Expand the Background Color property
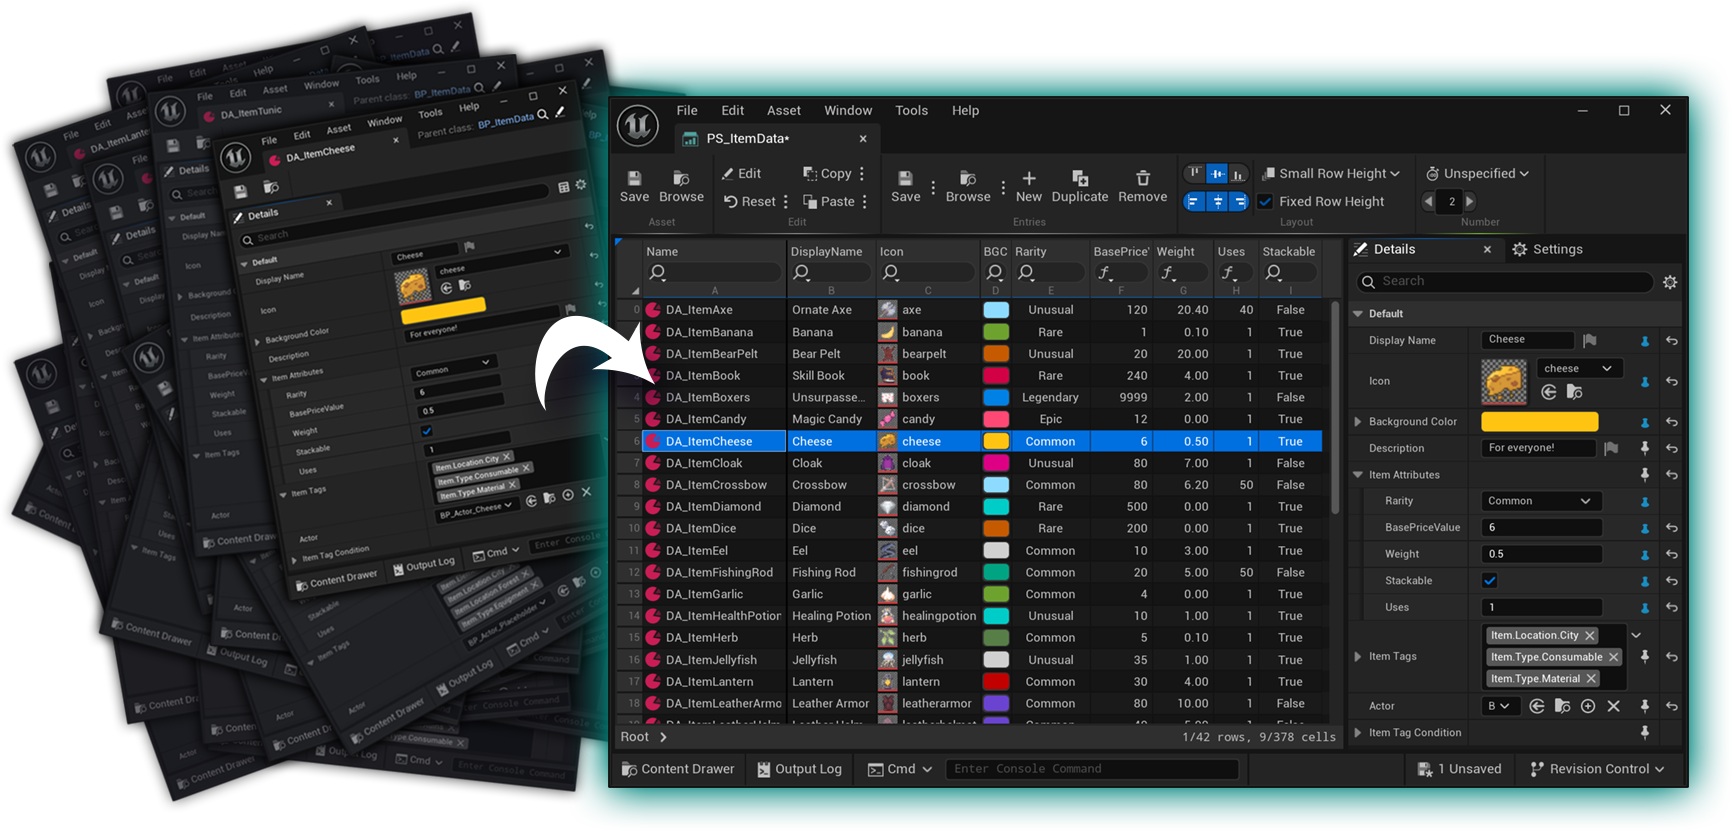The height and width of the screenshot is (831, 1732). (x=1358, y=422)
